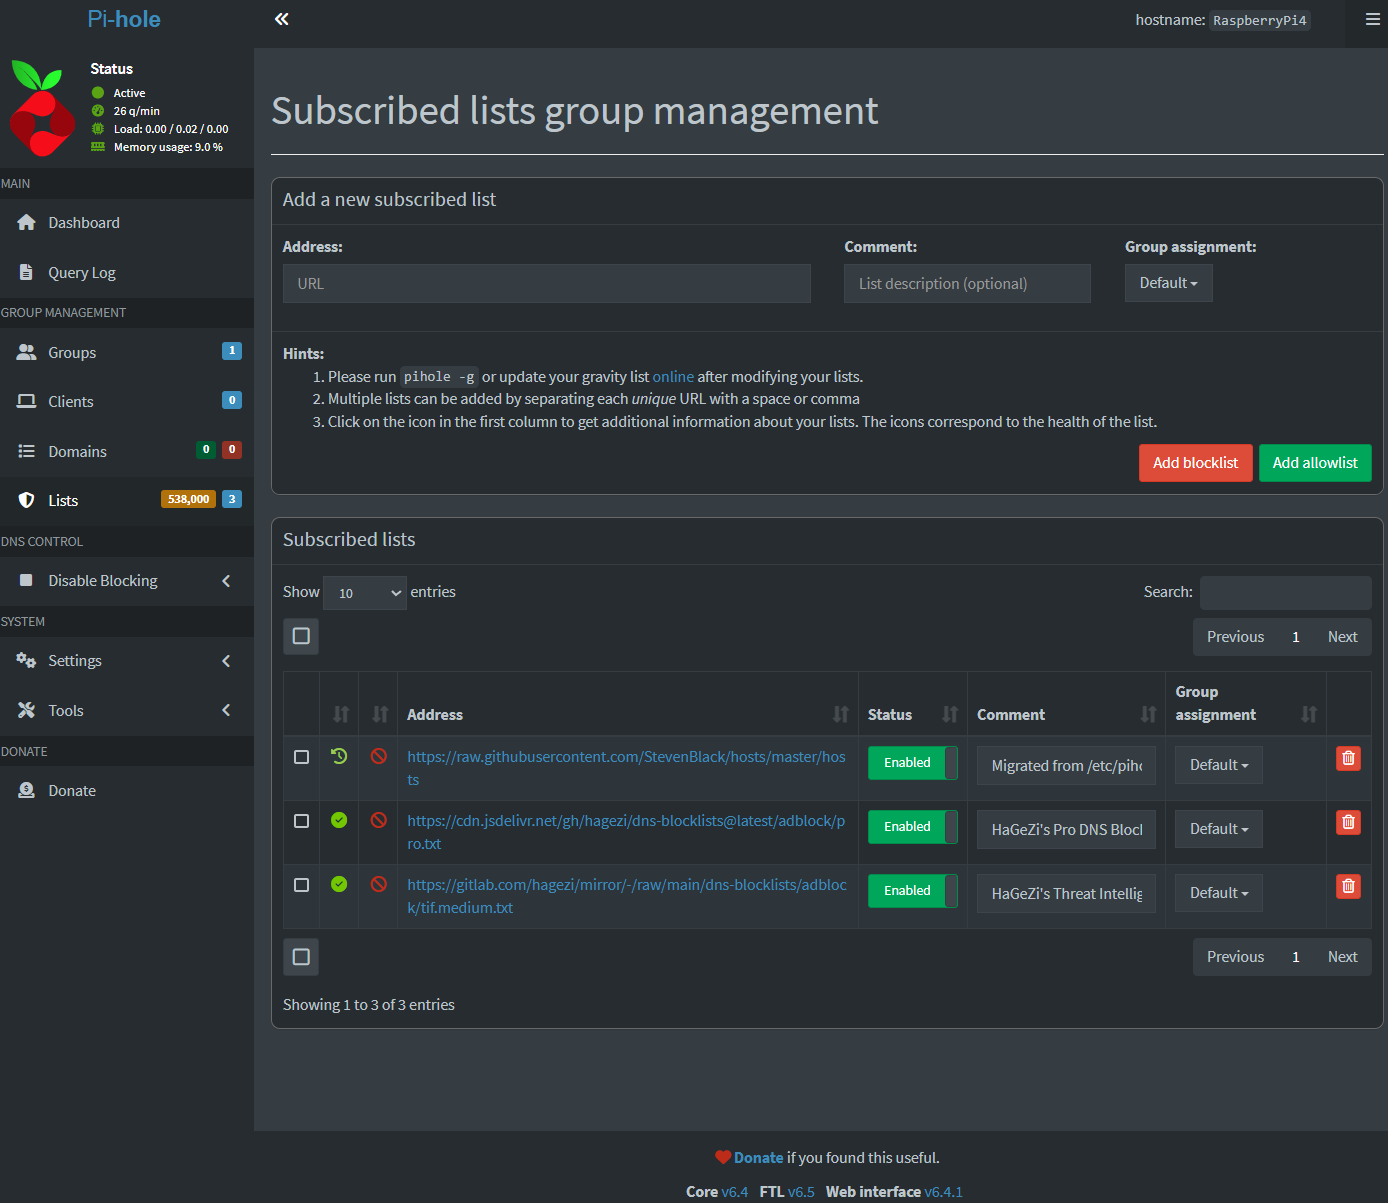This screenshot has width=1388, height=1203.
Task: Click green check icon for HaGeZi Pro list
Action: 339,821
